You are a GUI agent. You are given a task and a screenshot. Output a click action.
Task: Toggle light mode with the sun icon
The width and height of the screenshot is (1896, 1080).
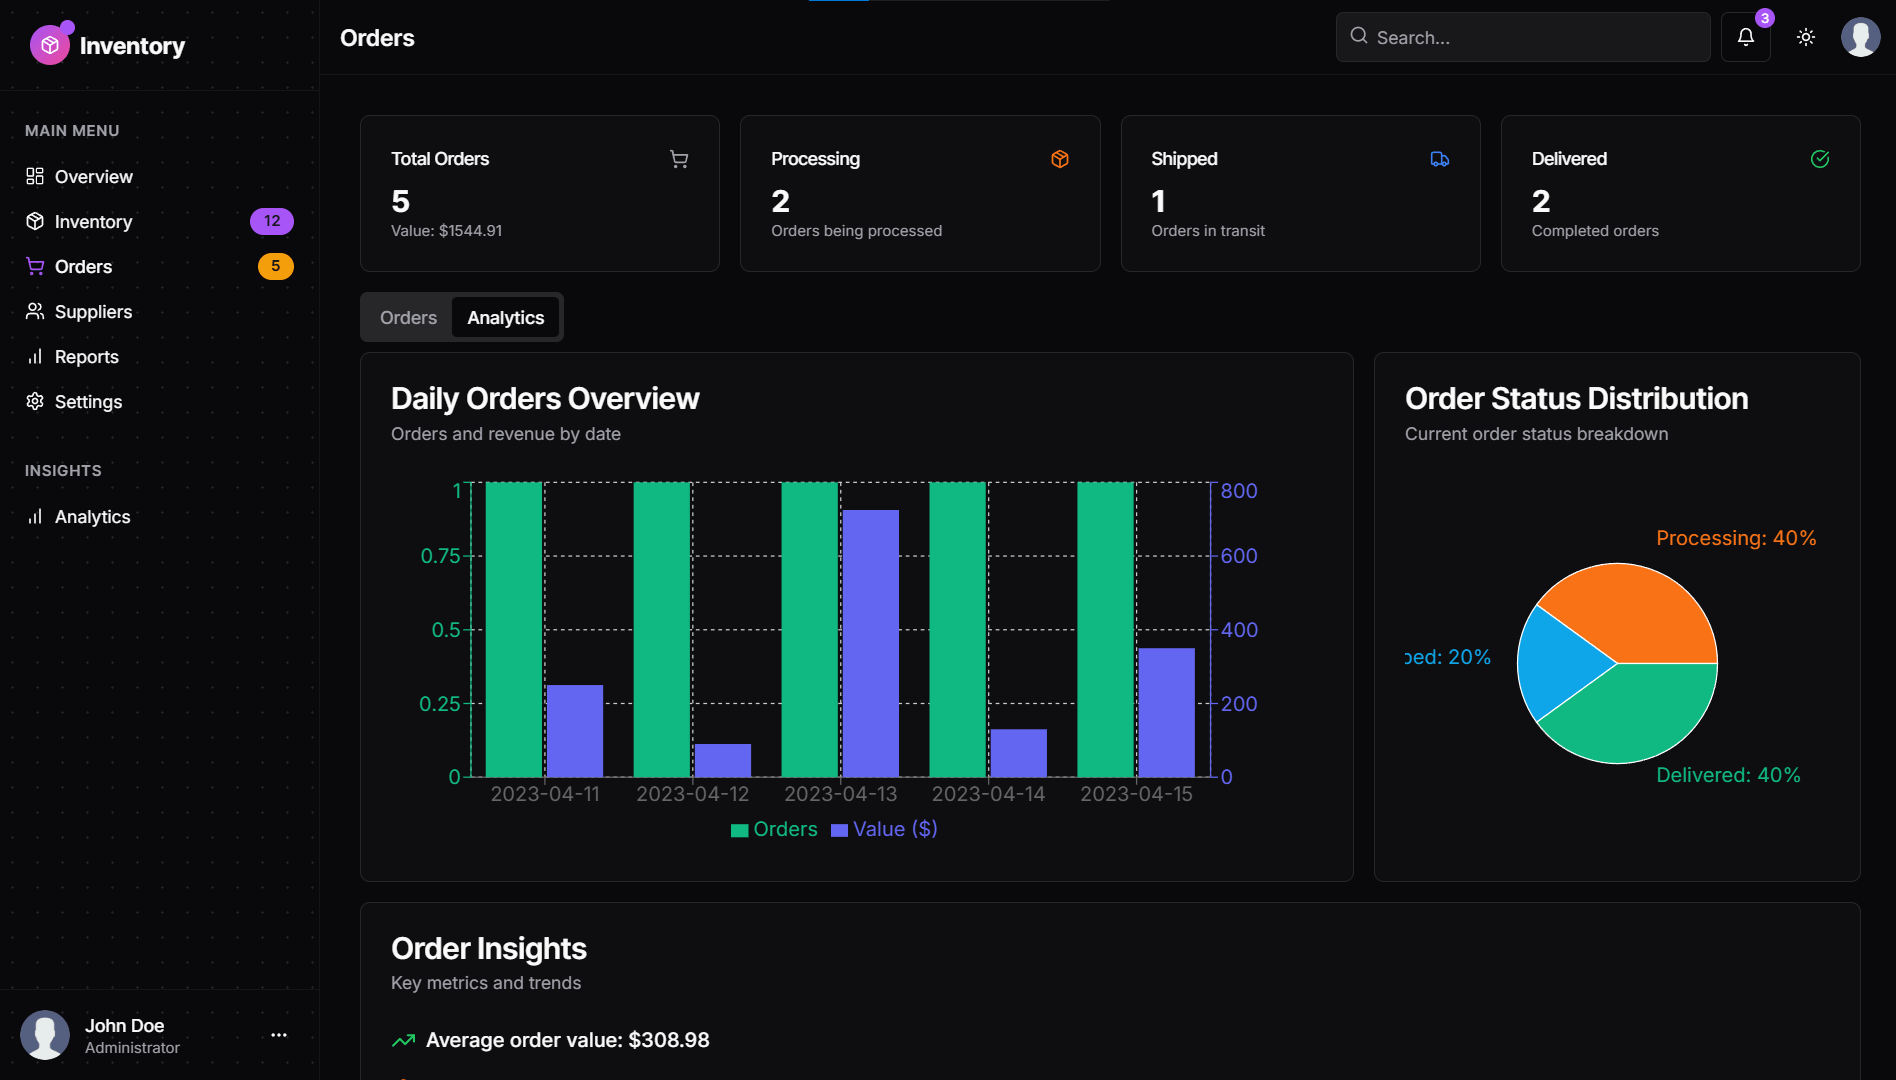click(1805, 37)
